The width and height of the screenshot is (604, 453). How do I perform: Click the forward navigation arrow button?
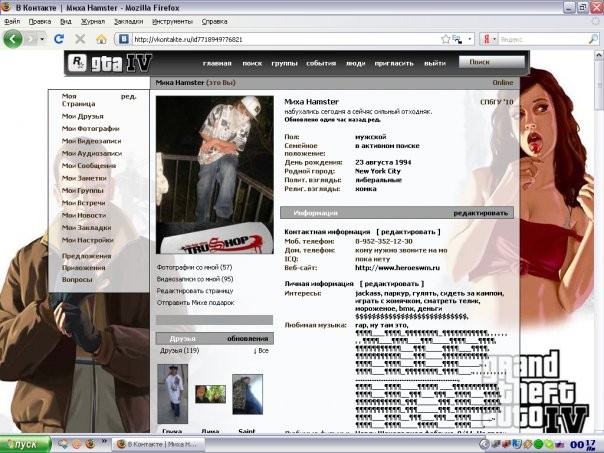click(32, 39)
